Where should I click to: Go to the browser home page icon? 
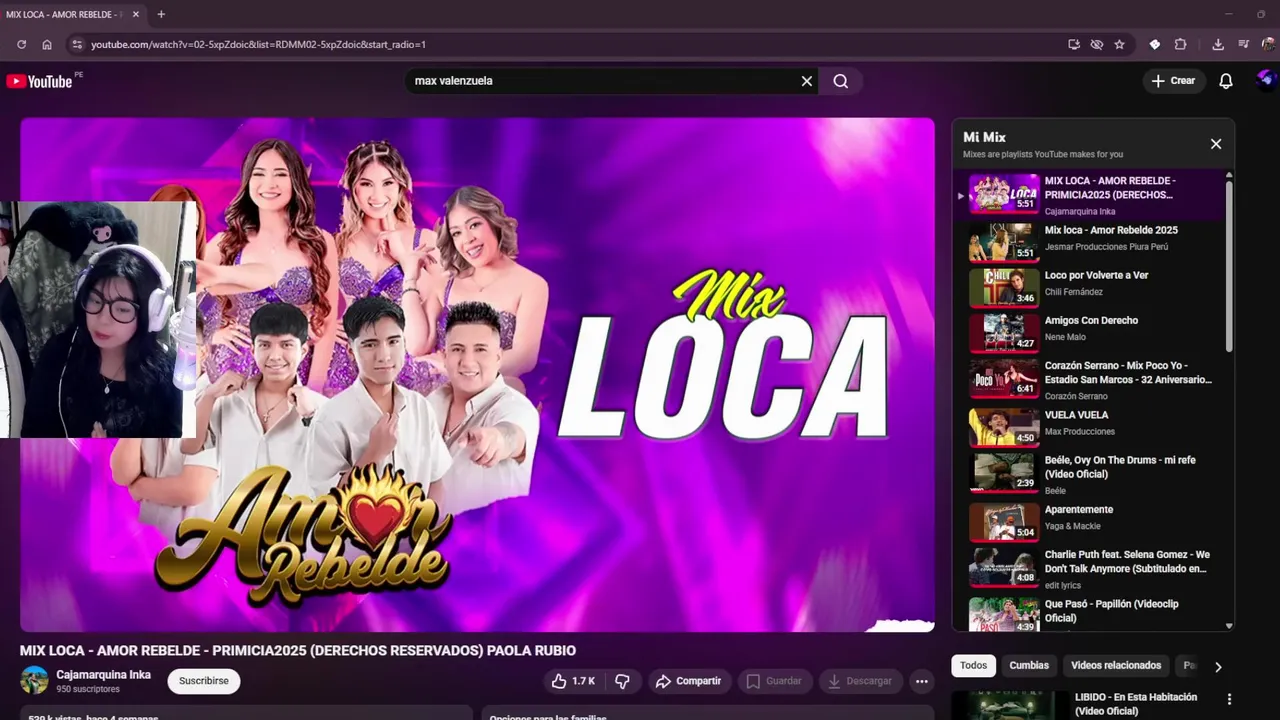click(x=47, y=44)
